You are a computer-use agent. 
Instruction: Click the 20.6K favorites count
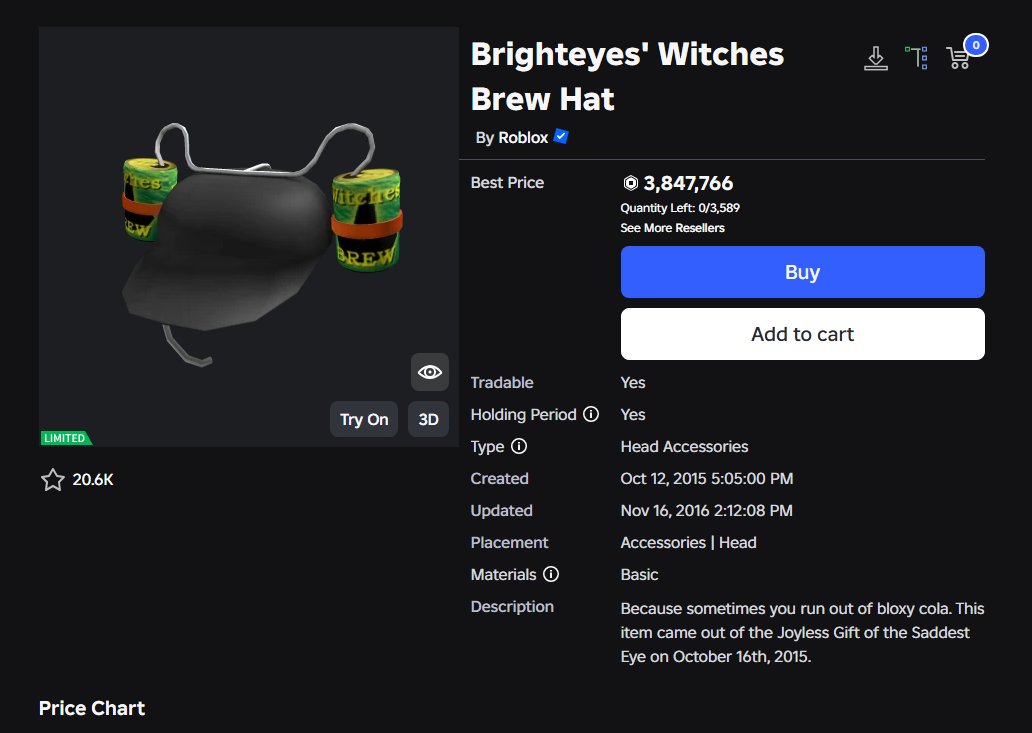[x=93, y=480]
